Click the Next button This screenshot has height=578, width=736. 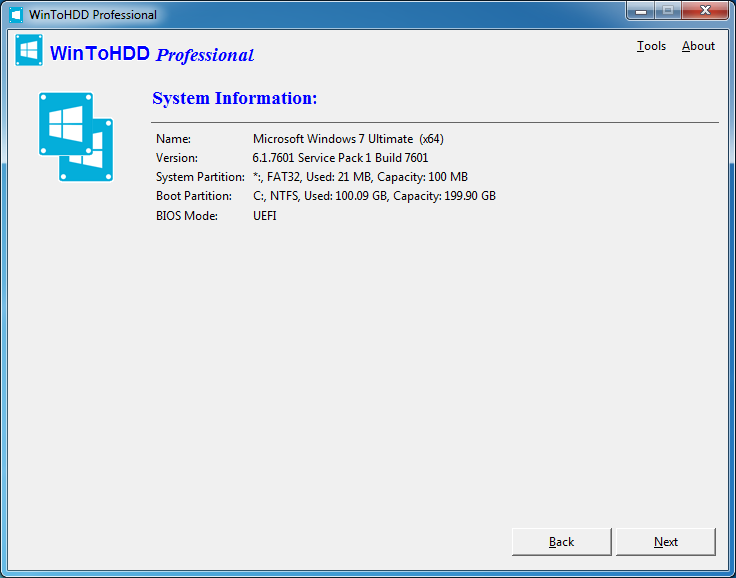(x=666, y=542)
